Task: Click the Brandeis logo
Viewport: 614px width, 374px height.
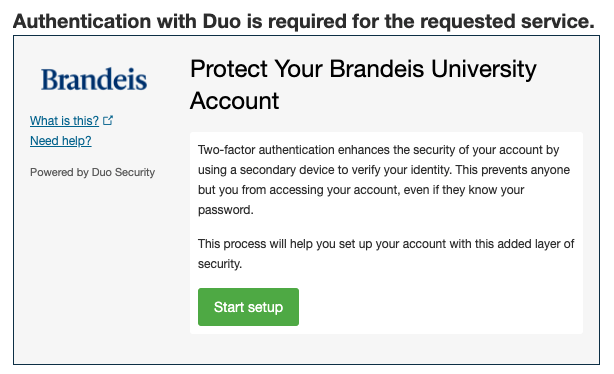Action: click(x=94, y=79)
